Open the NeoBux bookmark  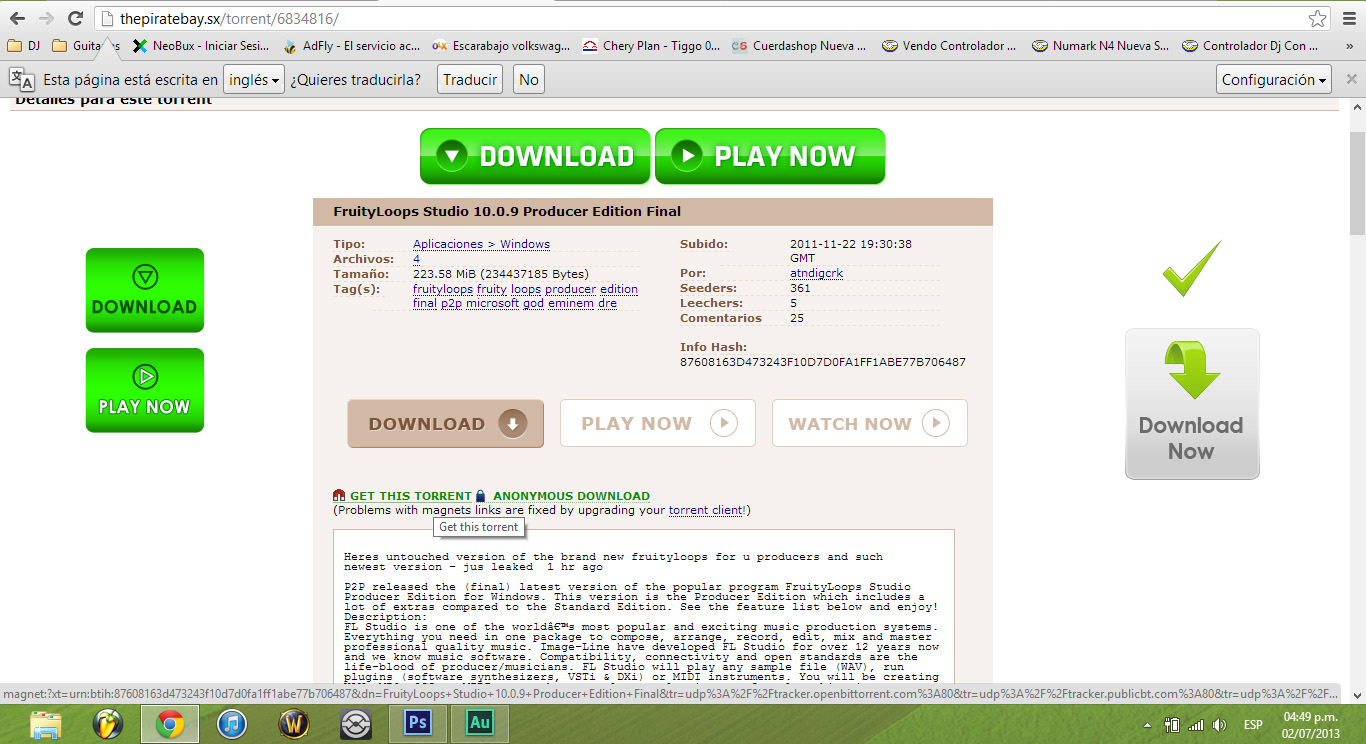(x=202, y=46)
